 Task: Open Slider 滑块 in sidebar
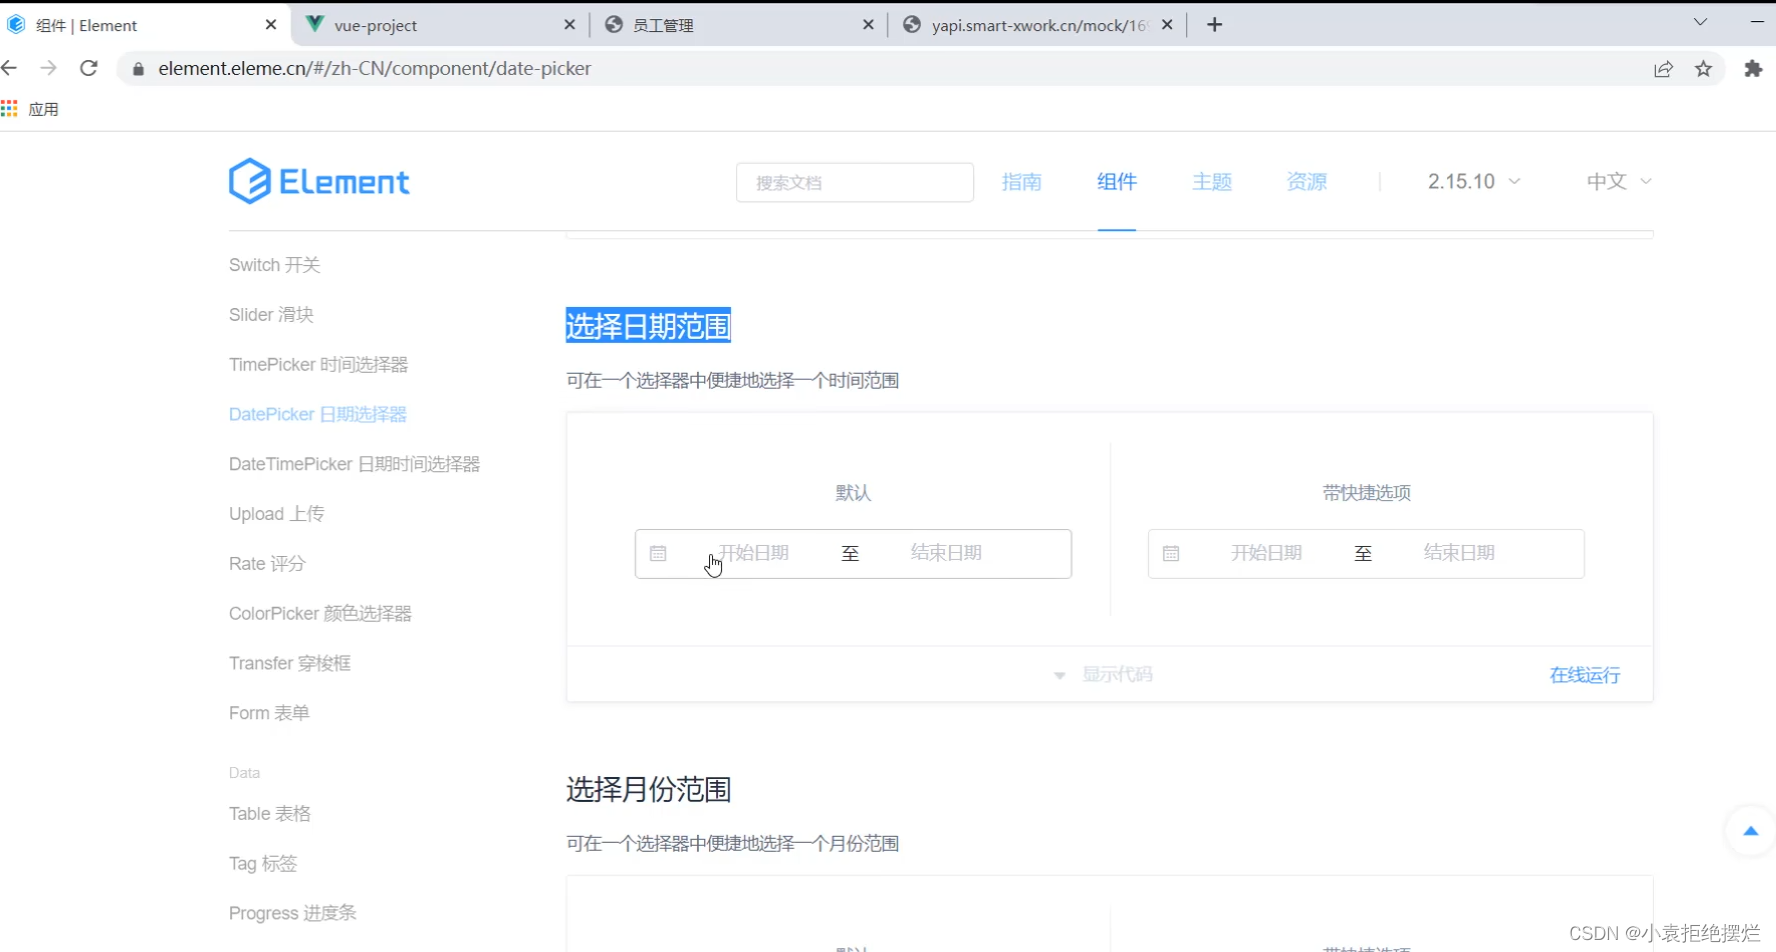coord(271,315)
